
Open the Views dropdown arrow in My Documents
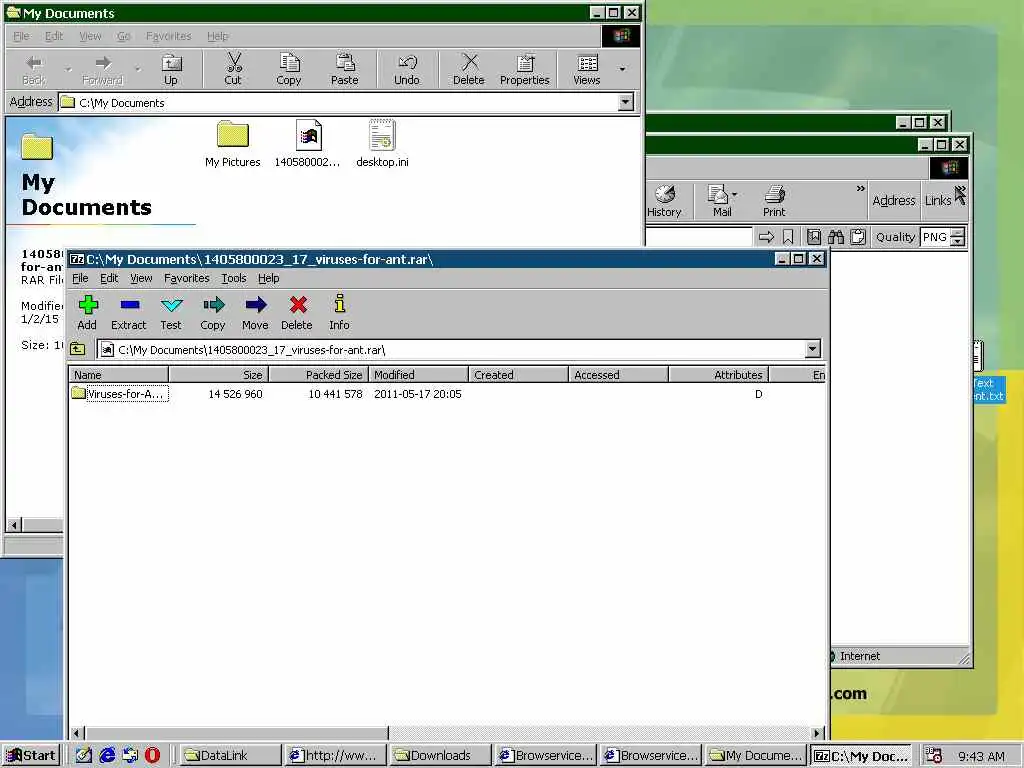click(x=622, y=69)
